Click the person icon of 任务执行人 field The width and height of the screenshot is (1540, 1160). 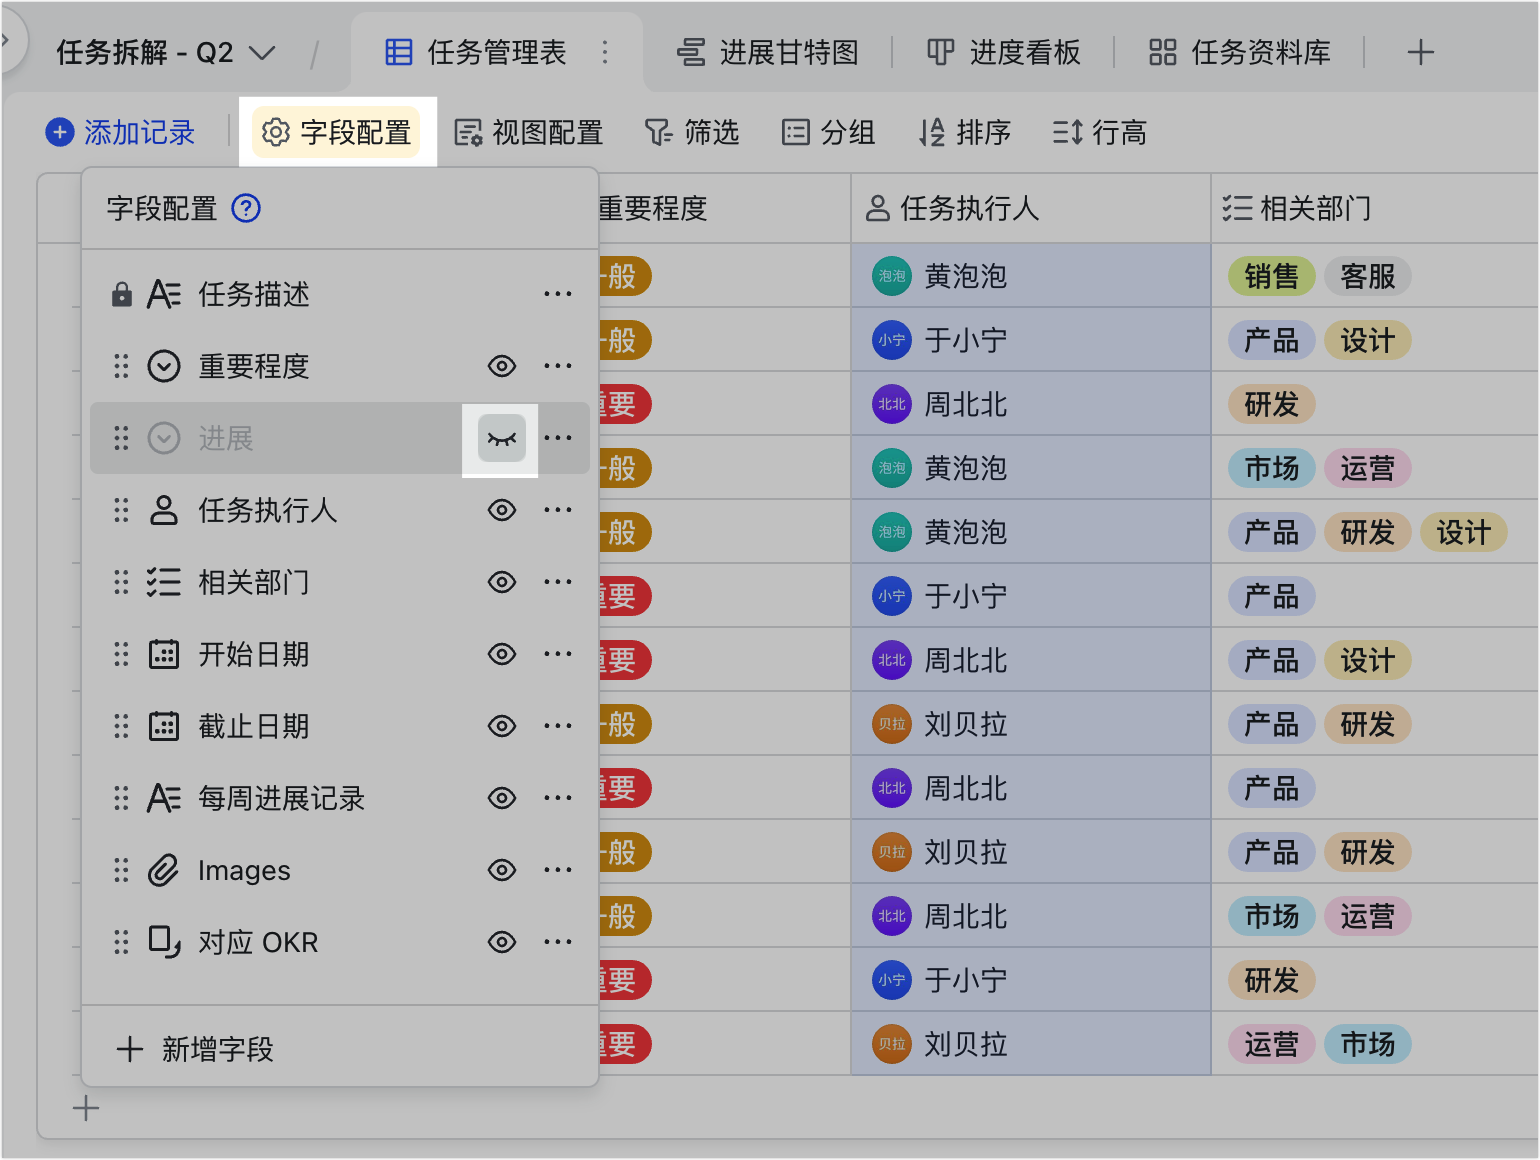pyautogui.click(x=164, y=510)
